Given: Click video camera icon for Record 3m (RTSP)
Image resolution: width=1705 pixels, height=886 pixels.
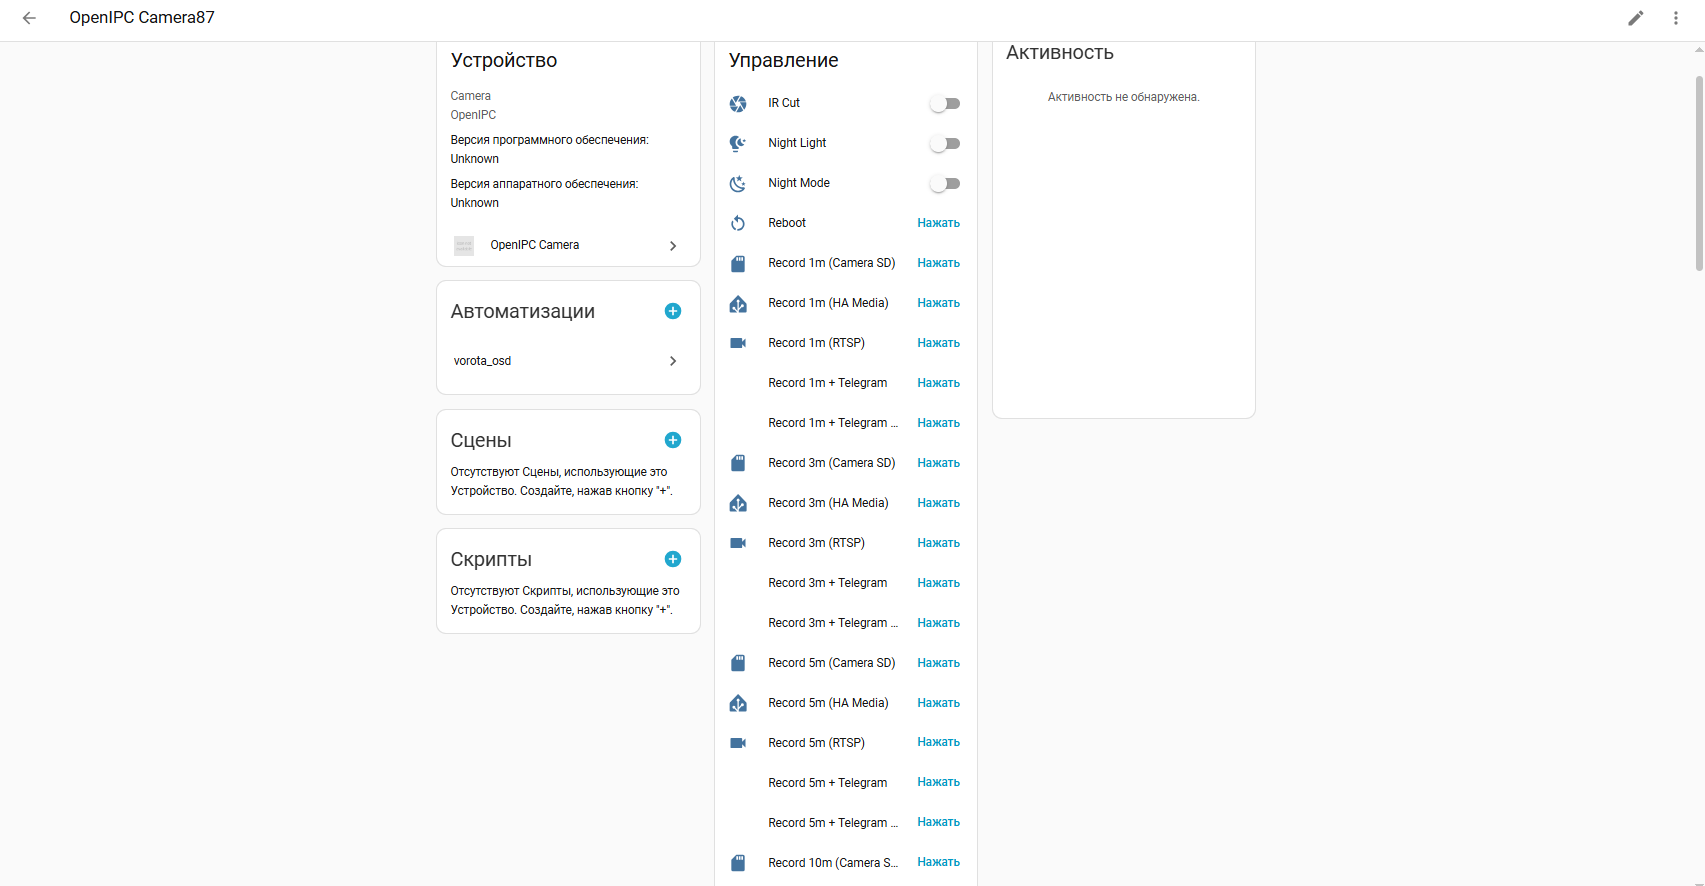Looking at the screenshot, I should pyautogui.click(x=738, y=543).
